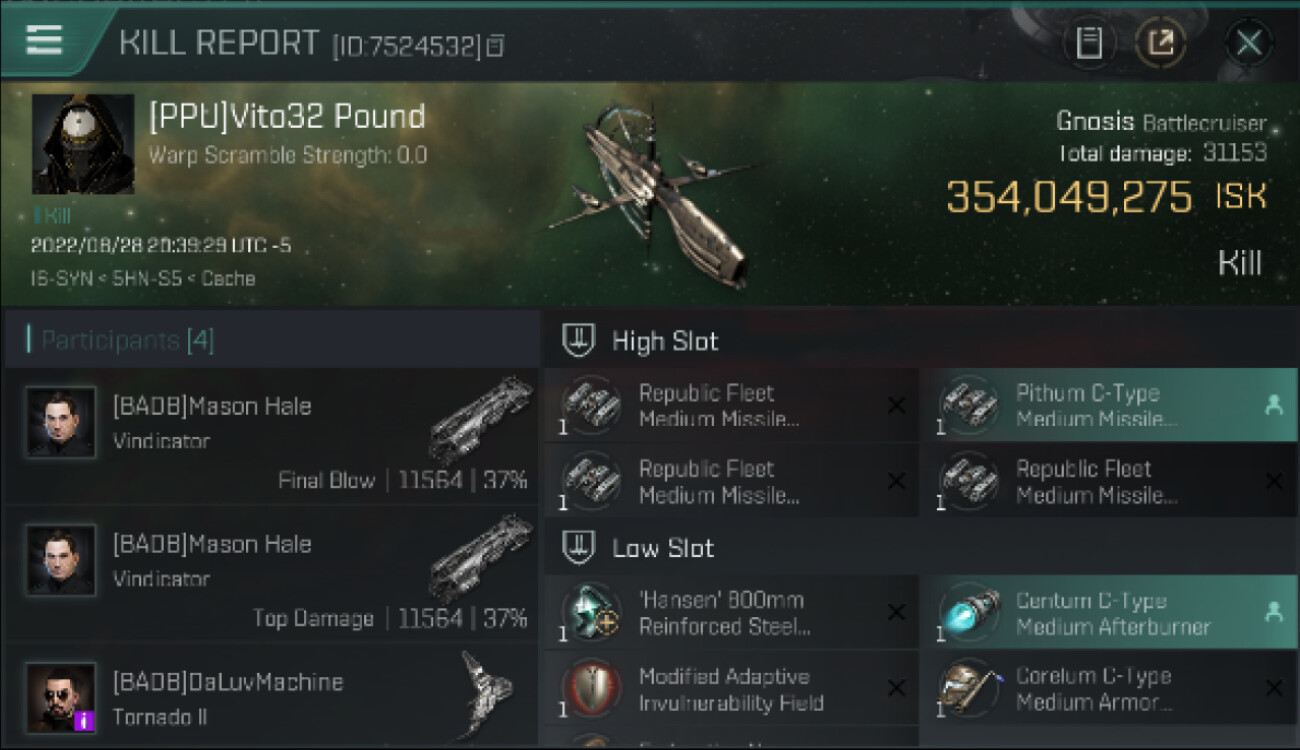Click the Participants [4] header
Image resolution: width=1300 pixels, height=750 pixels.
pos(127,340)
